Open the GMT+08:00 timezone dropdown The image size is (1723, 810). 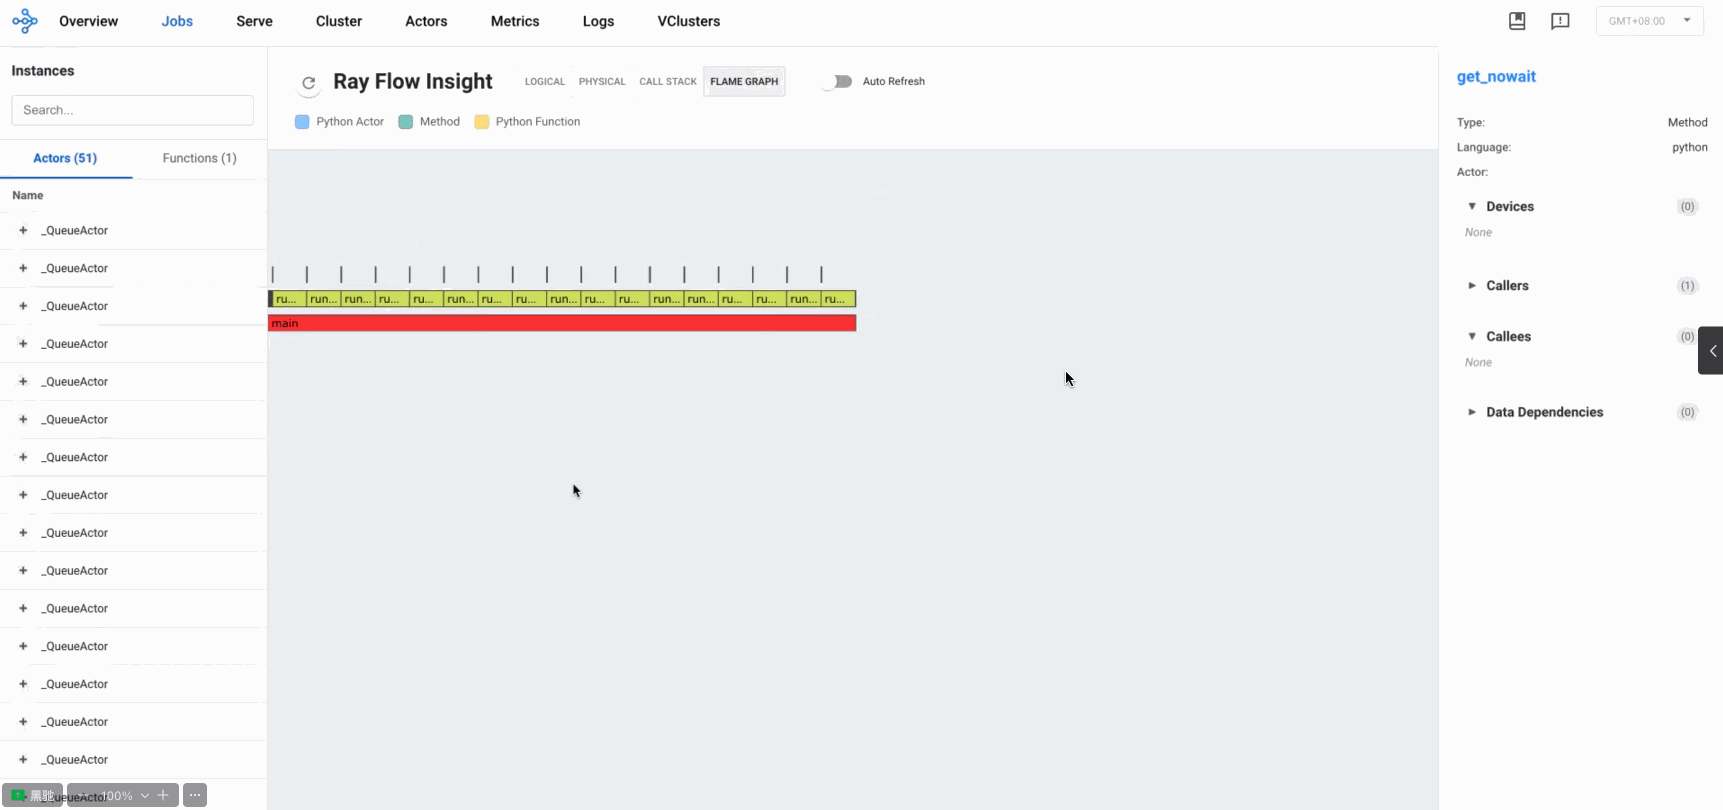pyautogui.click(x=1650, y=21)
